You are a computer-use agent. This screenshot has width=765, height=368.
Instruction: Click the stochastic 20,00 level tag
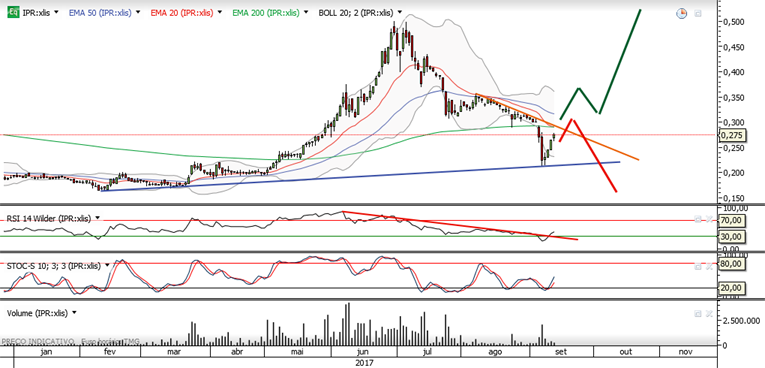(731, 288)
